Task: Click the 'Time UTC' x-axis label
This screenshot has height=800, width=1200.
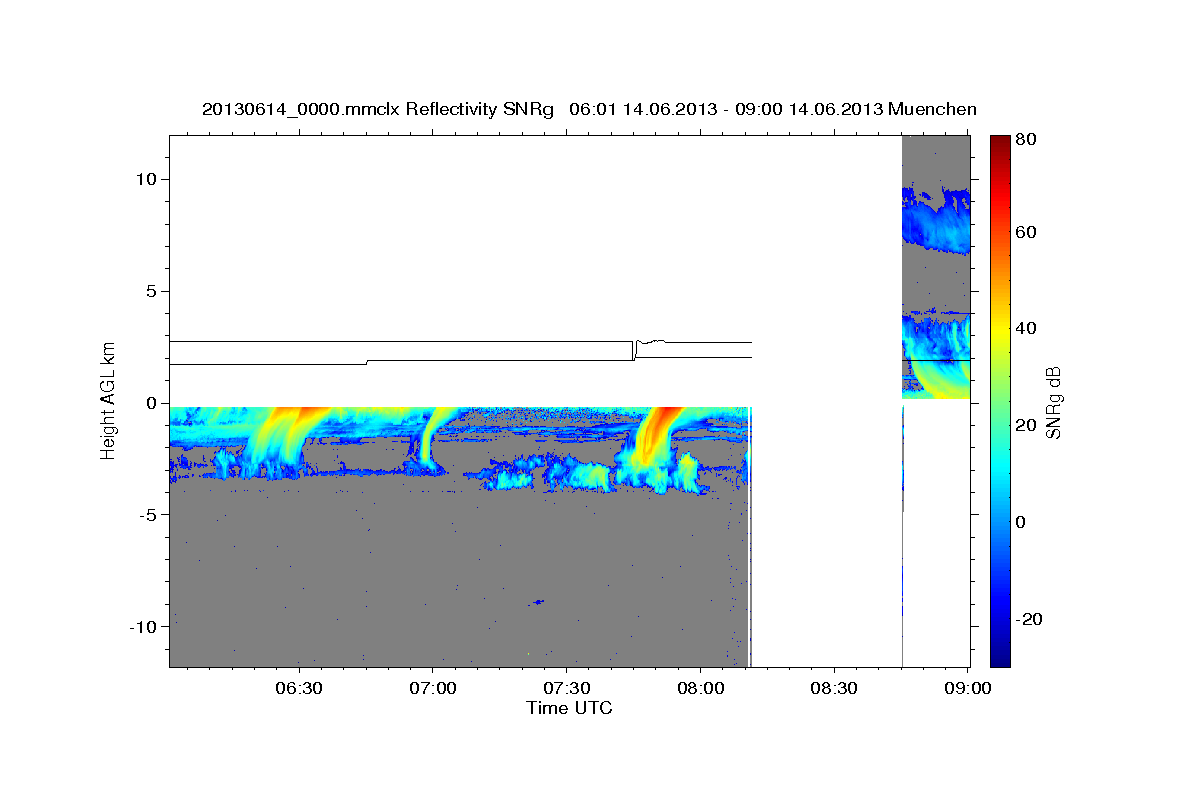Action: pyautogui.click(x=569, y=708)
